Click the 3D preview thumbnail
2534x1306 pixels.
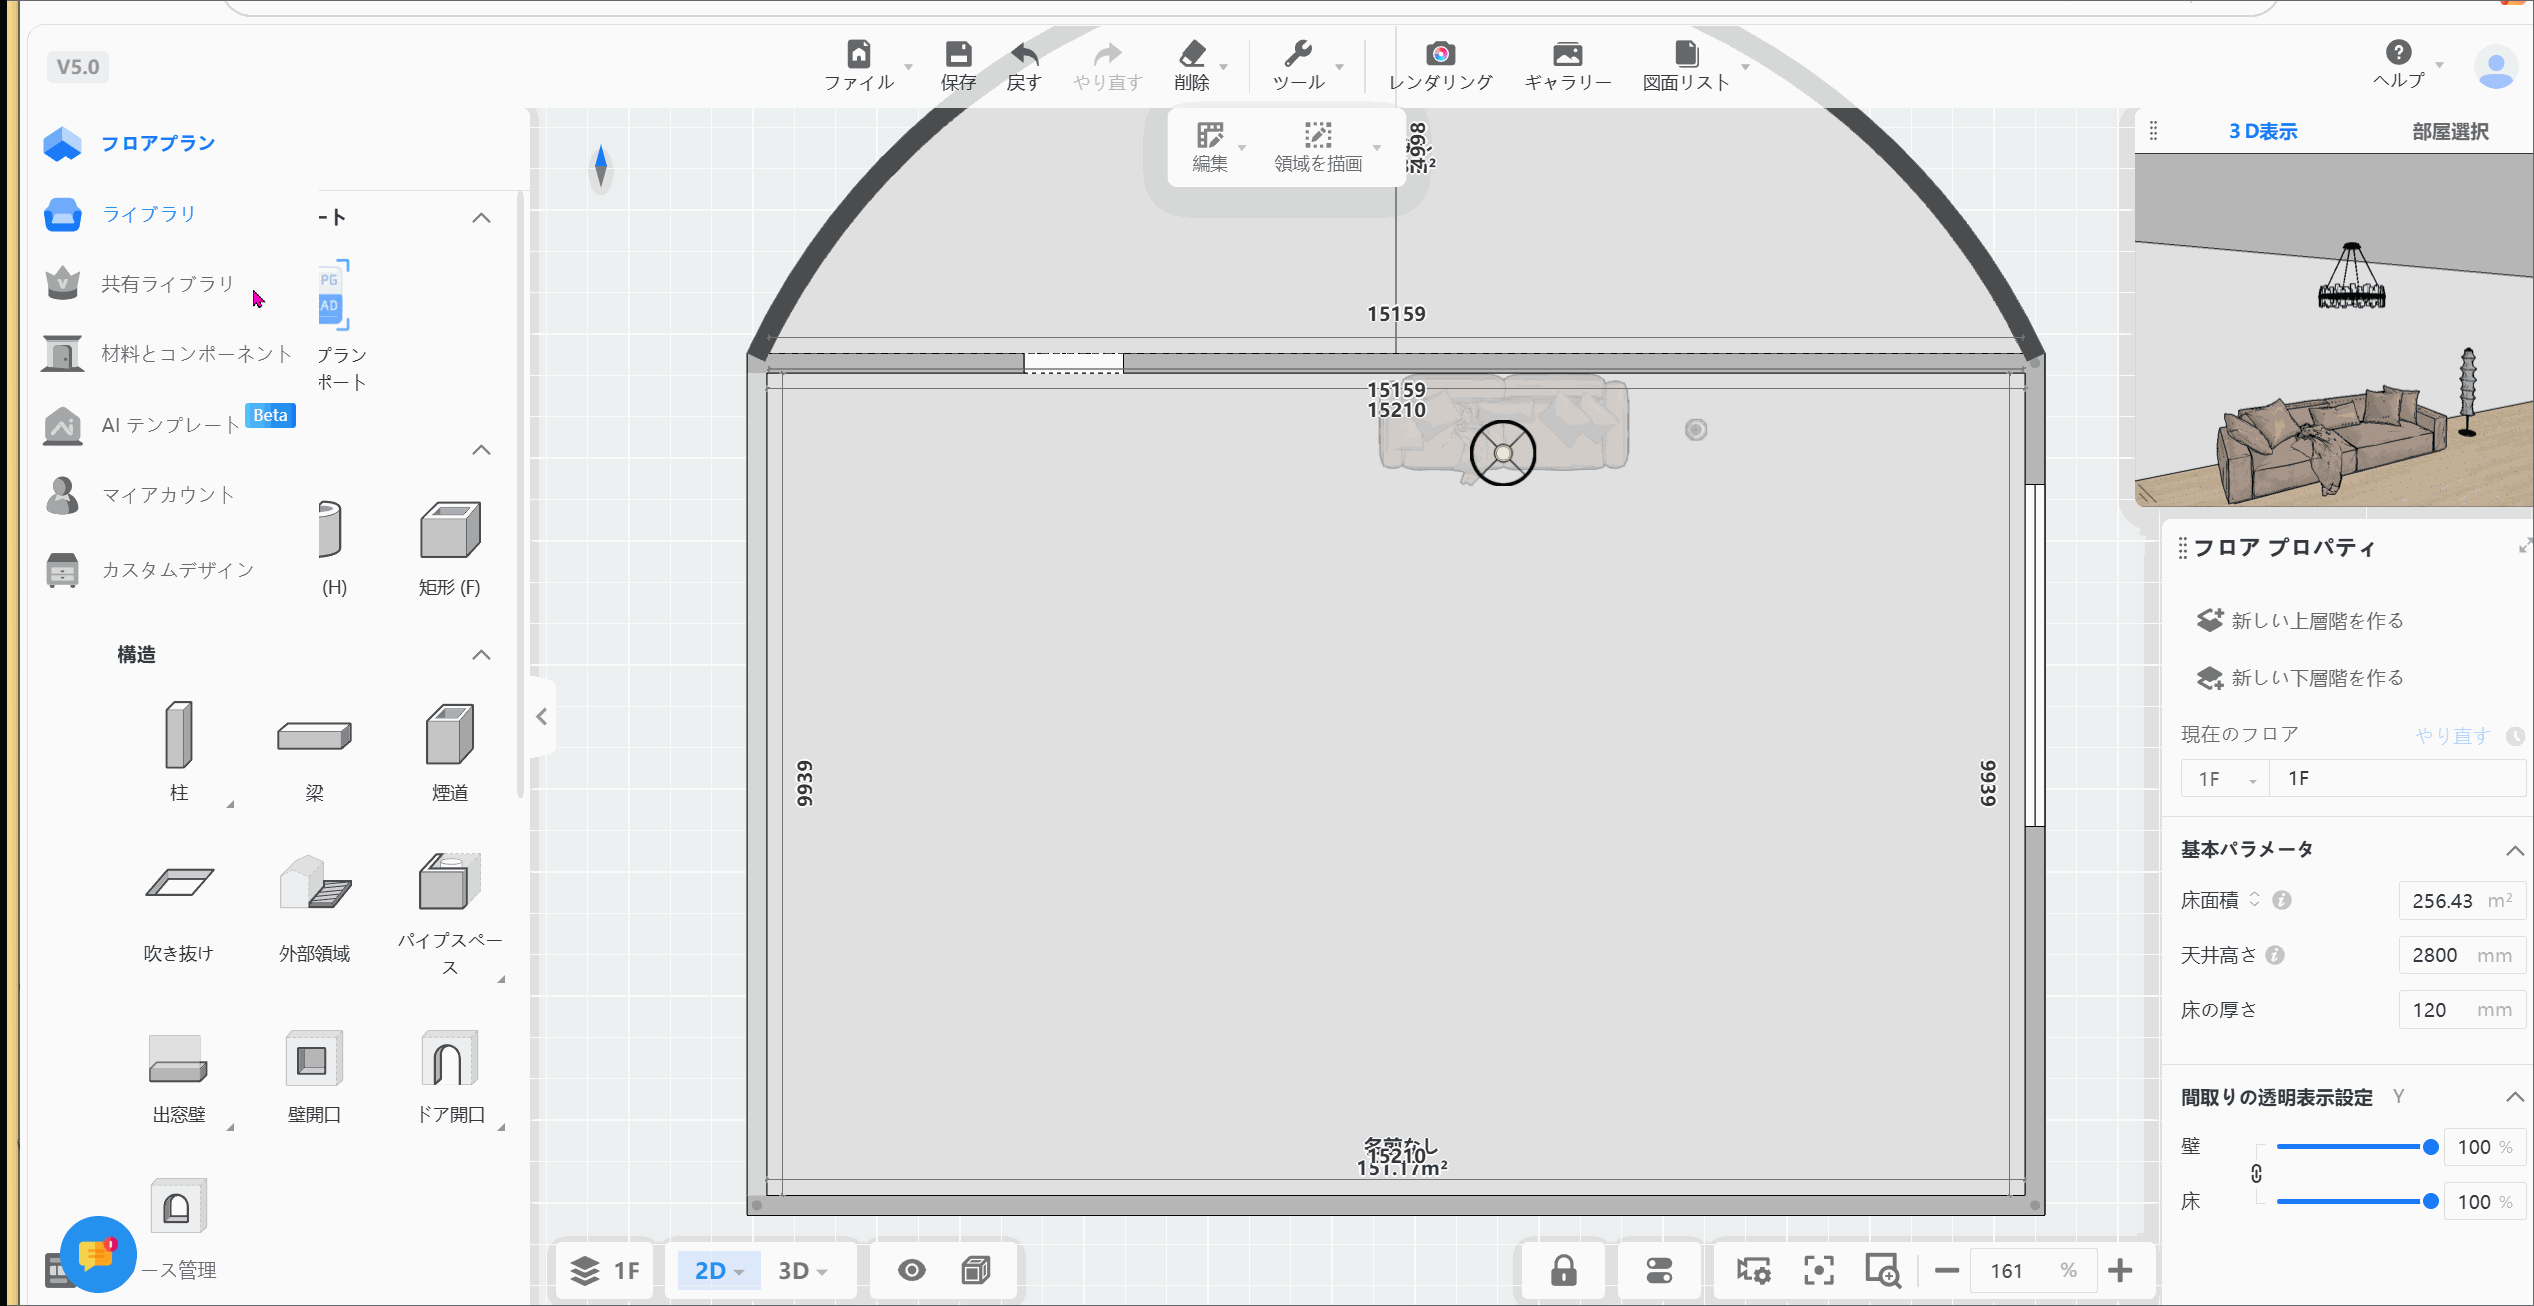point(2334,331)
